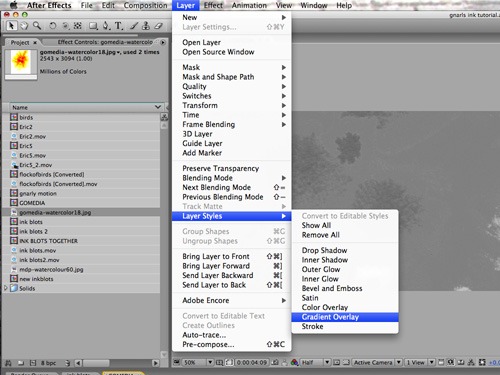
Task: Open the 1 View layout dropdown
Action: 419,362
